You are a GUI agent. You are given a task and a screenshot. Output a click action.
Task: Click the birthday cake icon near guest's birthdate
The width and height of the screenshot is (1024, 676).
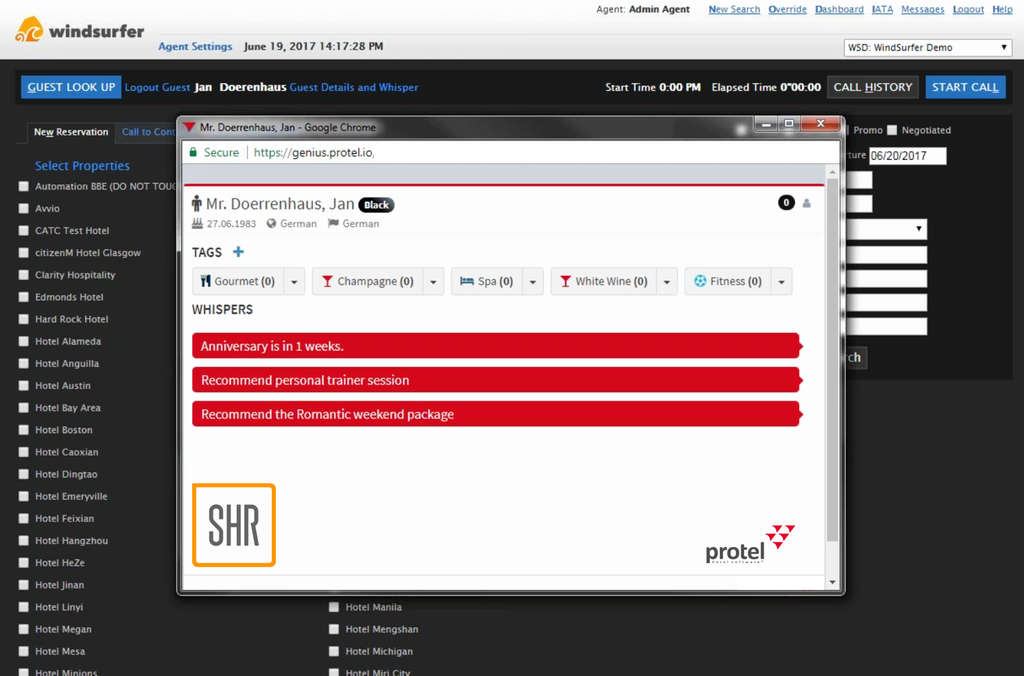coord(196,223)
